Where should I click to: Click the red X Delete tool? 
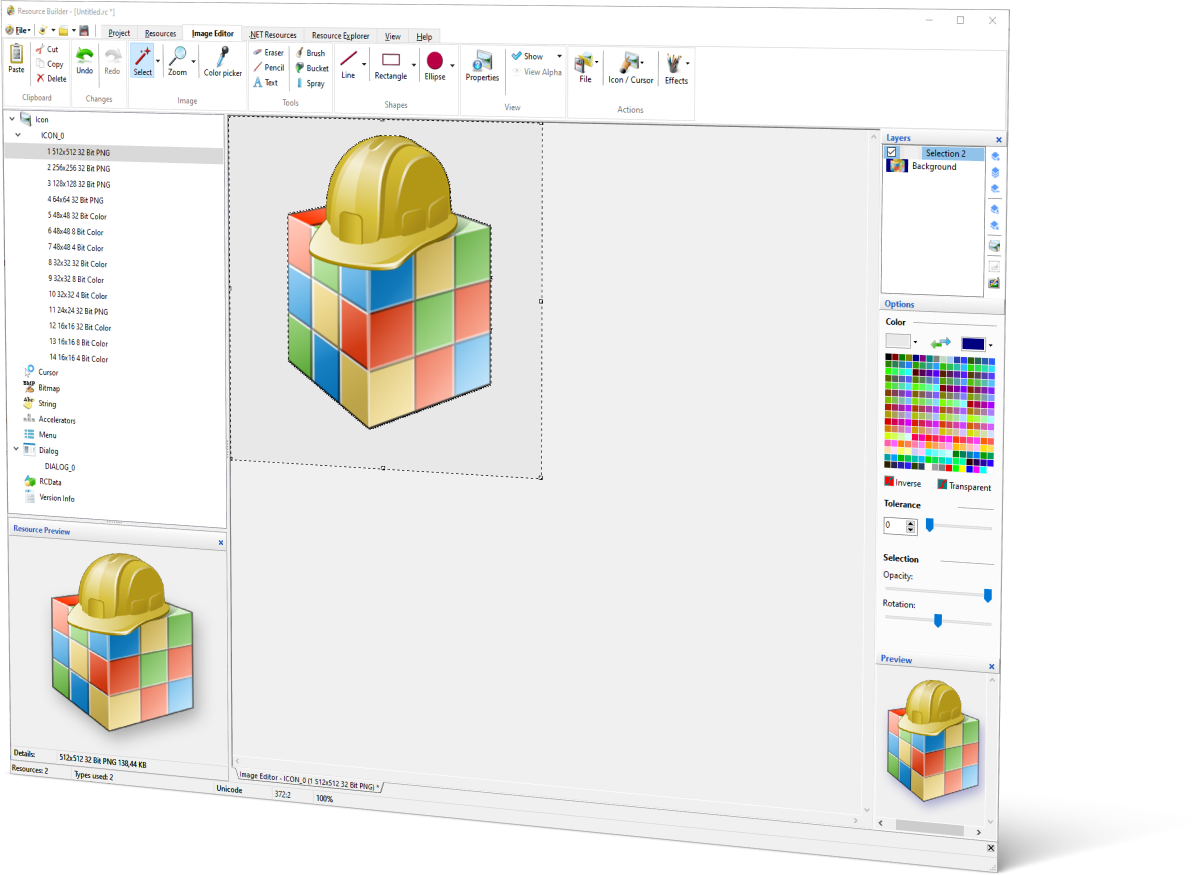click(x=50, y=78)
